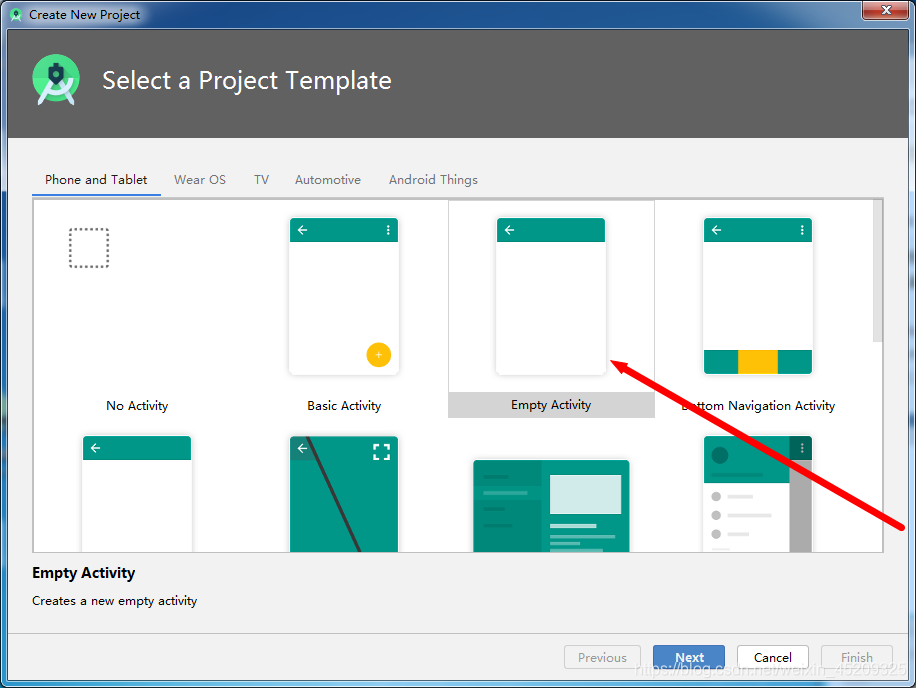This screenshot has width=916, height=688.
Task: Click the Cancel button
Action: [773, 657]
